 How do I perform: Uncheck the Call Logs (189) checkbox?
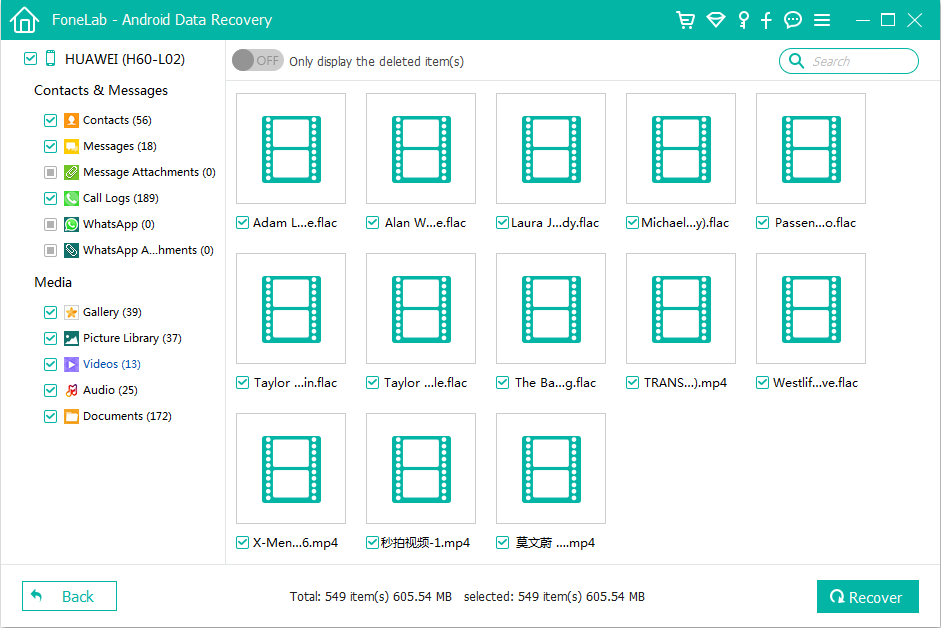pyautogui.click(x=50, y=198)
